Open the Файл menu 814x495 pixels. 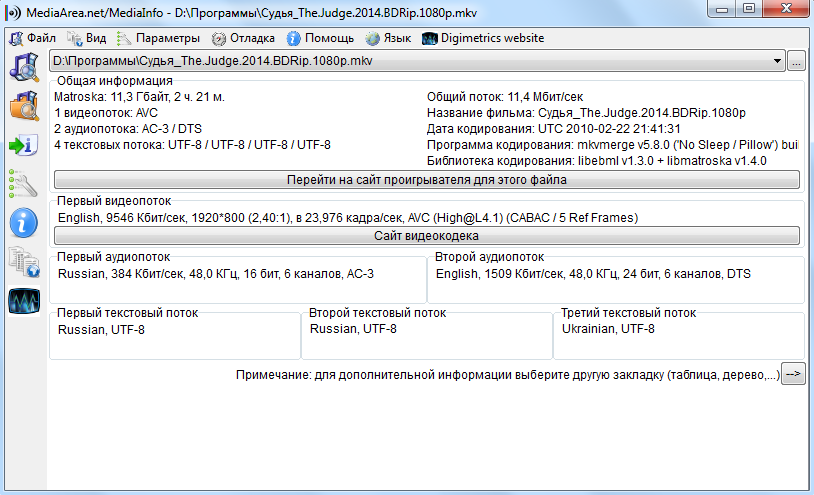pyautogui.click(x=32, y=38)
